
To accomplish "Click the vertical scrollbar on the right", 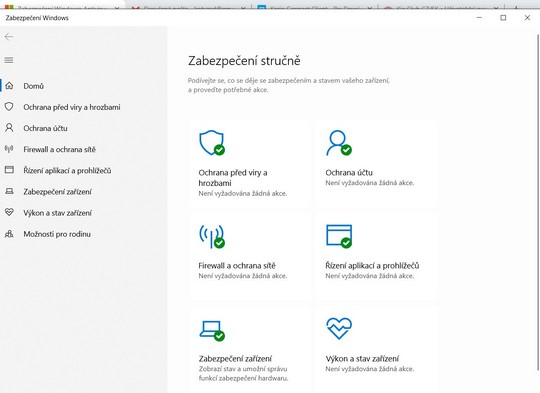I will (538, 203).
